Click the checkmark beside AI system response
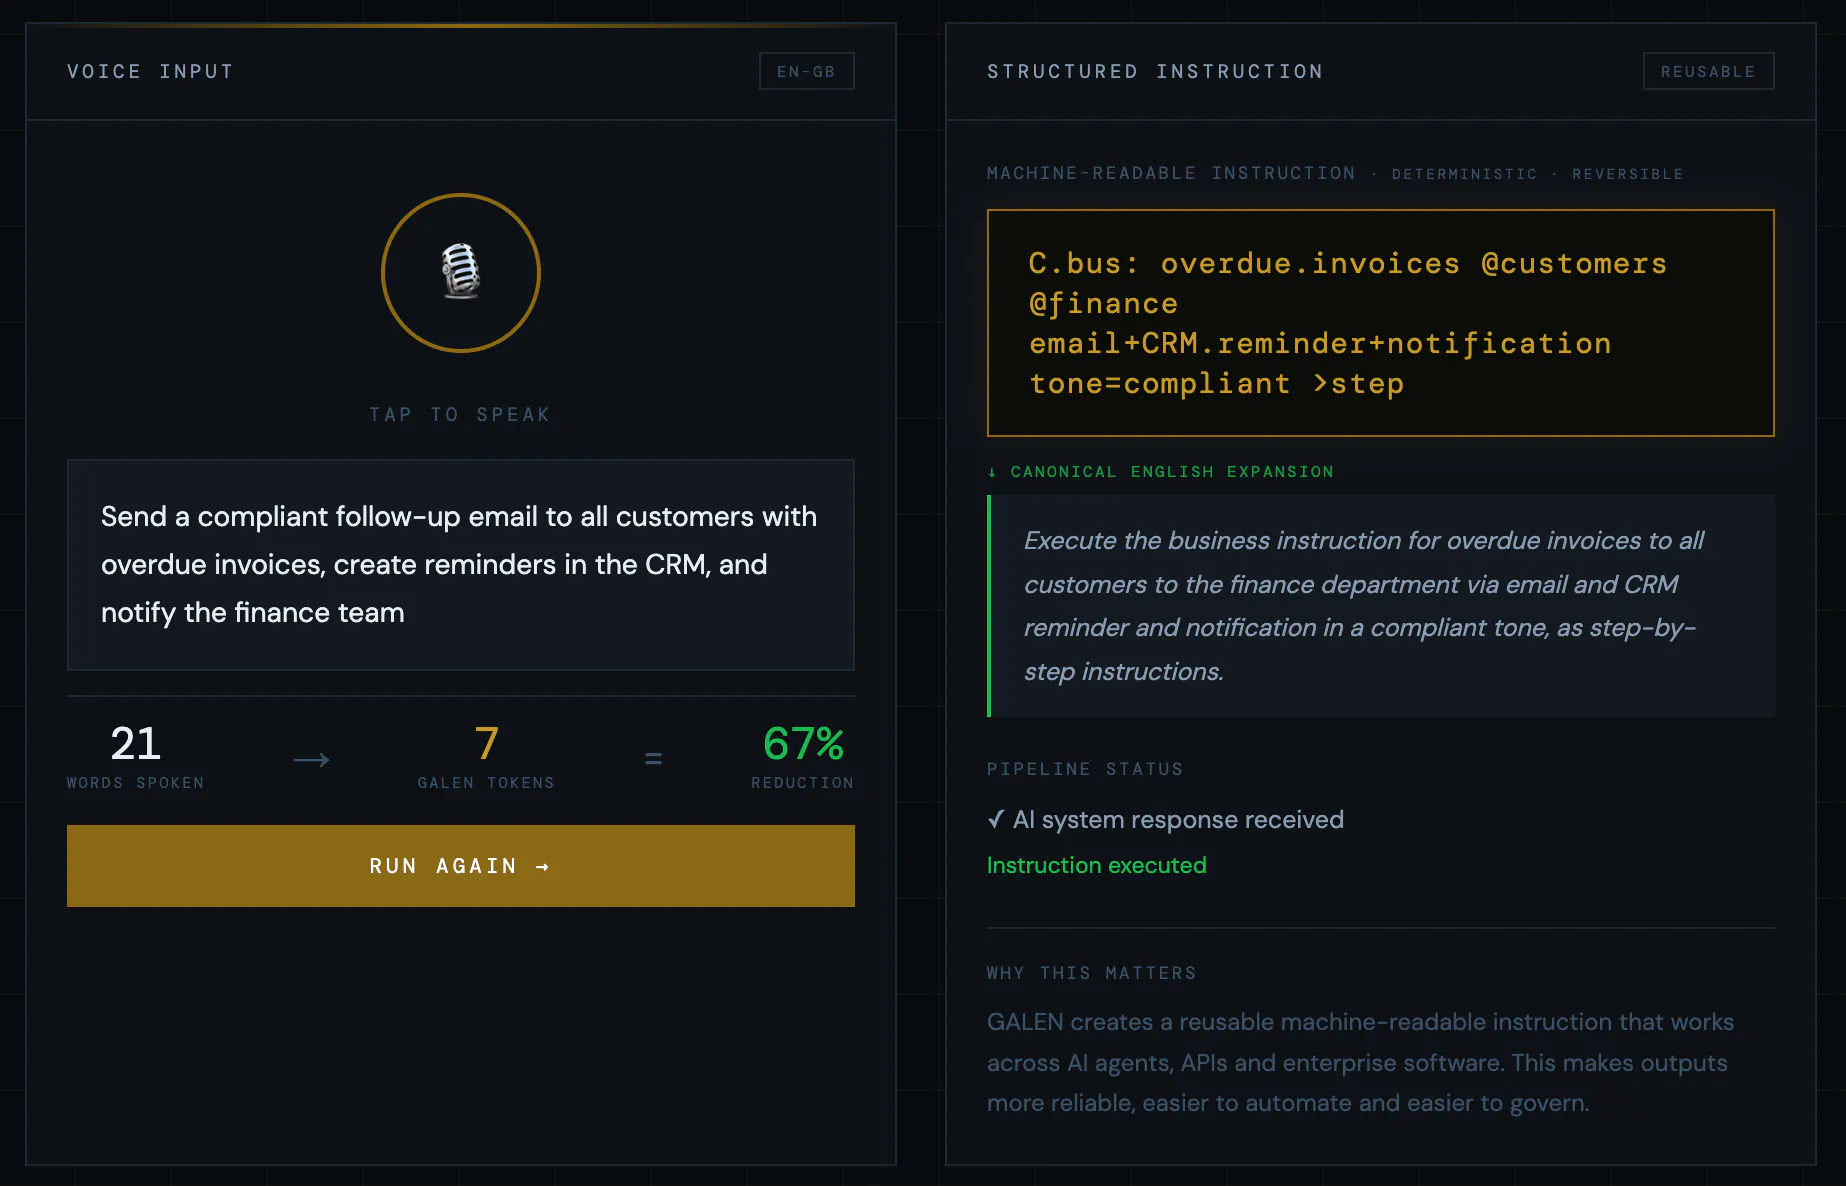The height and width of the screenshot is (1186, 1846). tap(996, 820)
